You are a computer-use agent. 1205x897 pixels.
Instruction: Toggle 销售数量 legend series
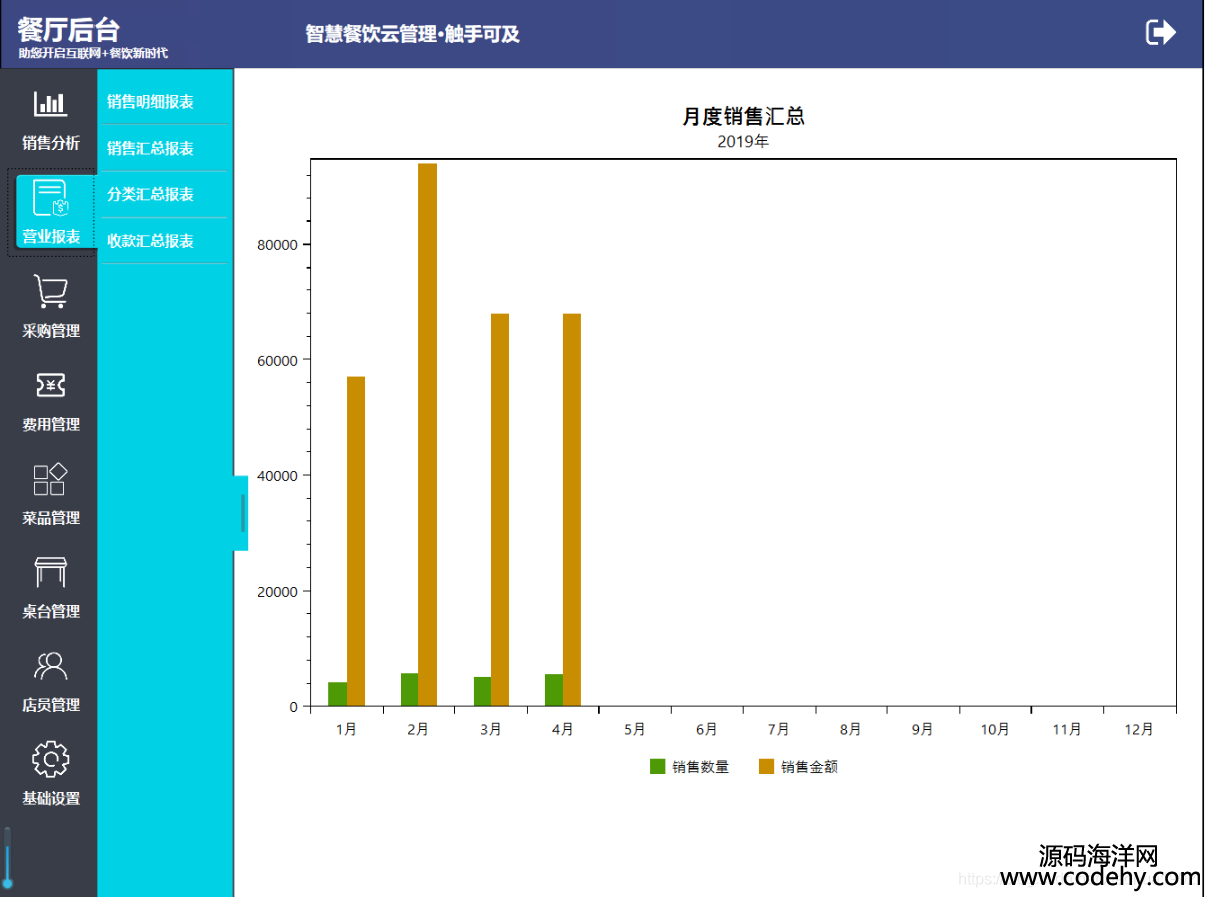pyautogui.click(x=689, y=767)
